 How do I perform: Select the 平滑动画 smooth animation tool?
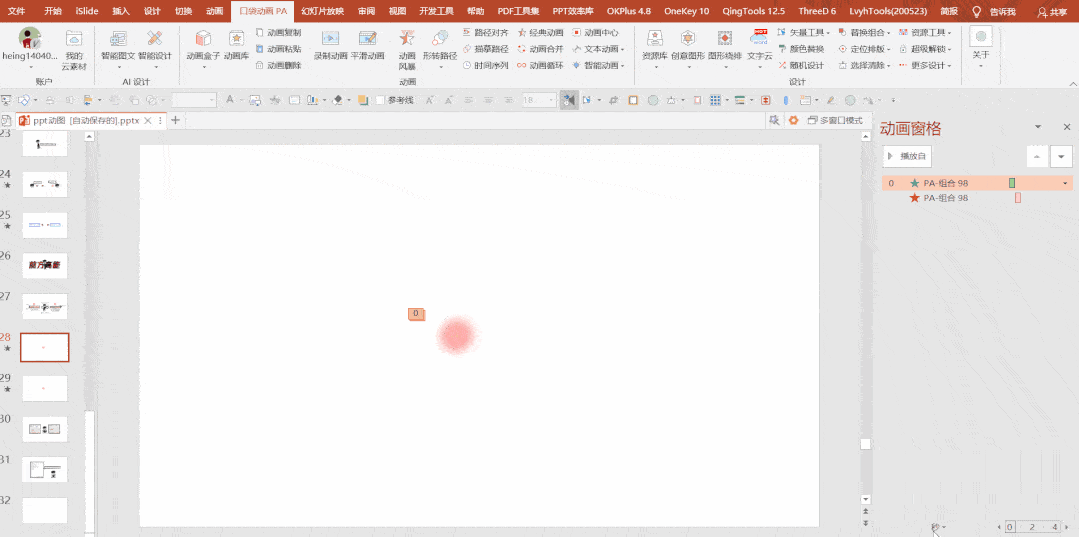click(x=367, y=44)
